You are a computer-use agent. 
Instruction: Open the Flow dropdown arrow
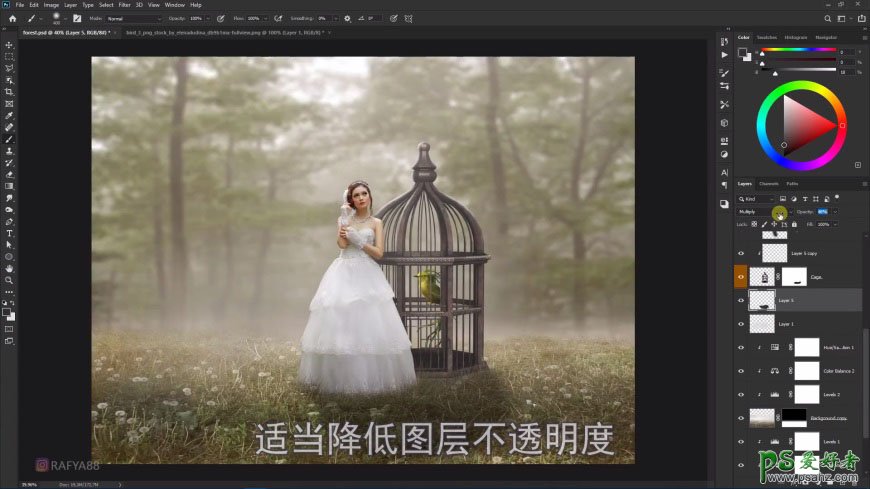266,18
